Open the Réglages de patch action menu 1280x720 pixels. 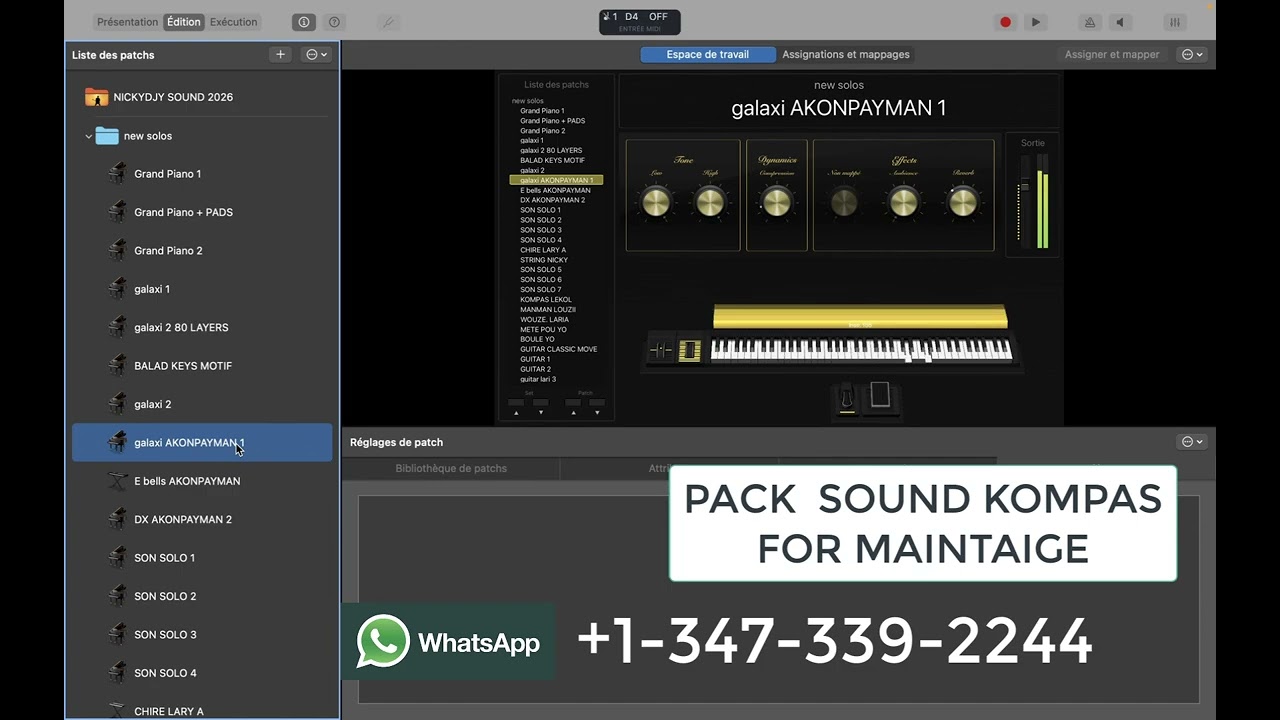tap(1192, 441)
